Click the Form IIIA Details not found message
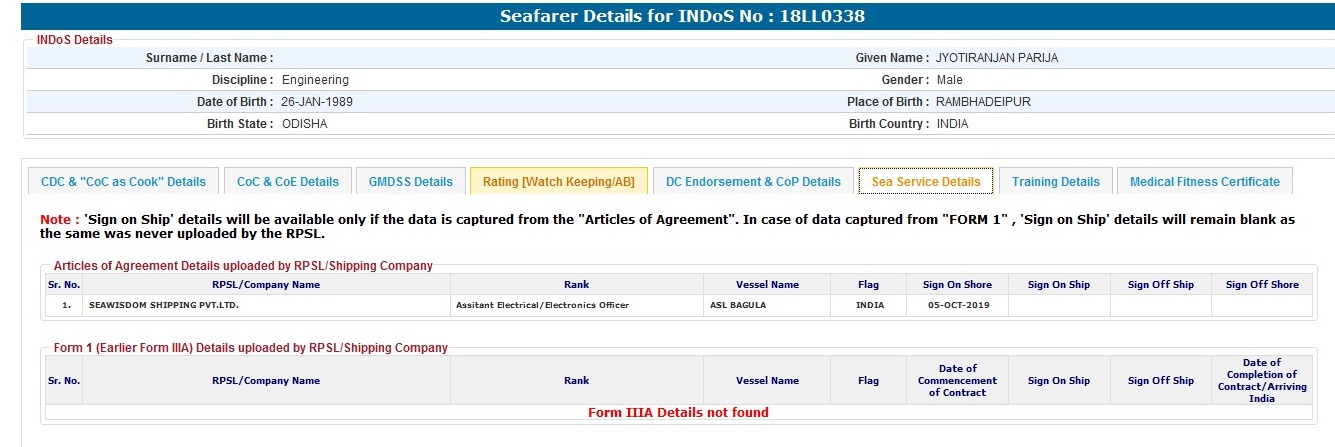 tap(678, 412)
